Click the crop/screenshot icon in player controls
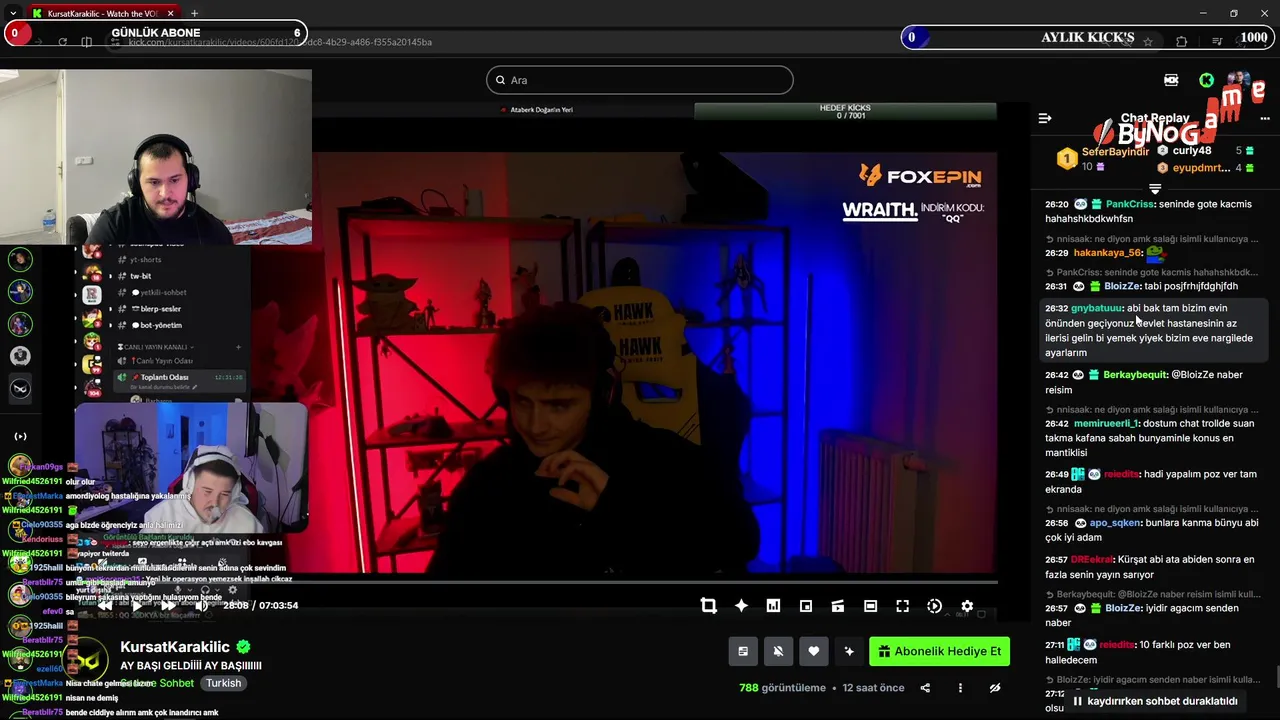Image resolution: width=1280 pixels, height=720 pixels. click(x=709, y=606)
